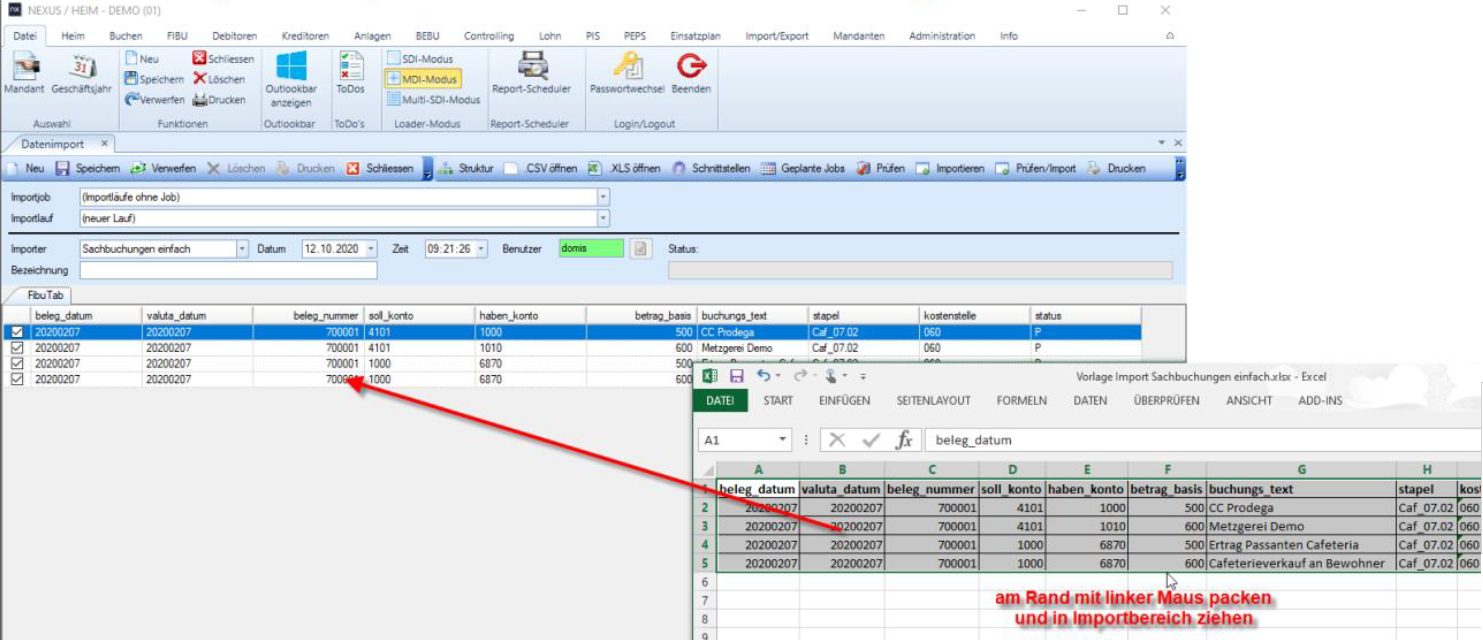Toggle the fourth row checkbox in the grid

[x=16, y=380]
